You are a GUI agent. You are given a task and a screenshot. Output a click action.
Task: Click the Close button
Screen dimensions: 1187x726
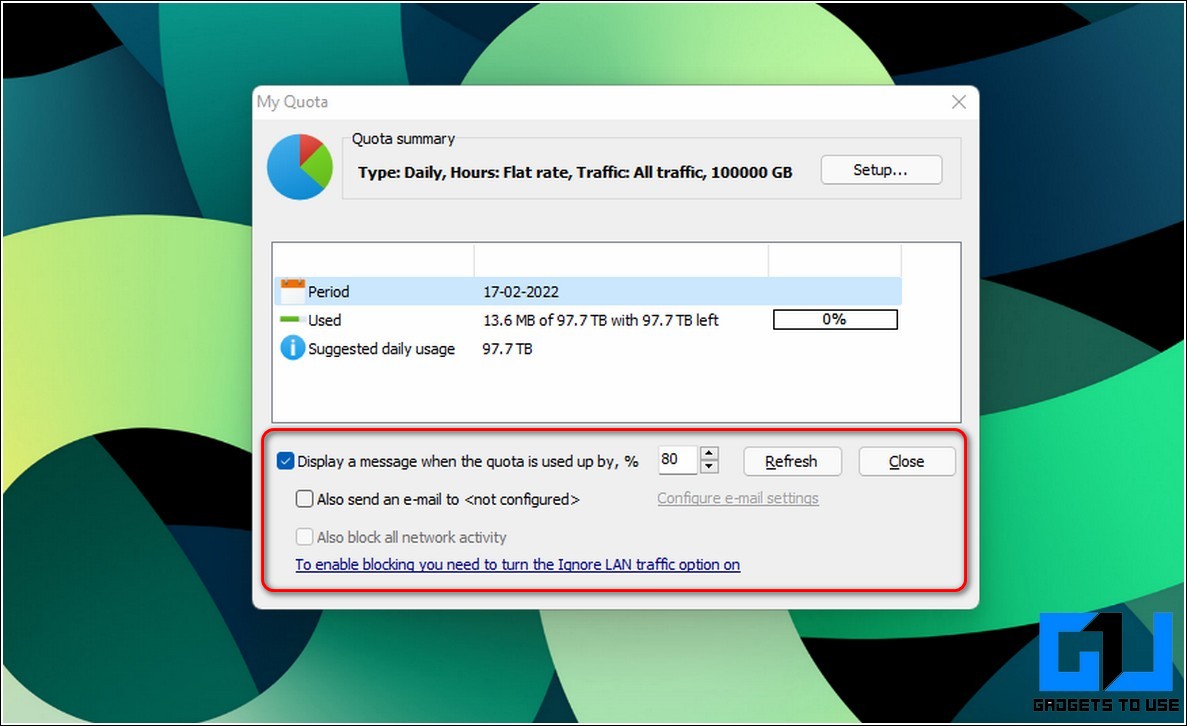907,461
